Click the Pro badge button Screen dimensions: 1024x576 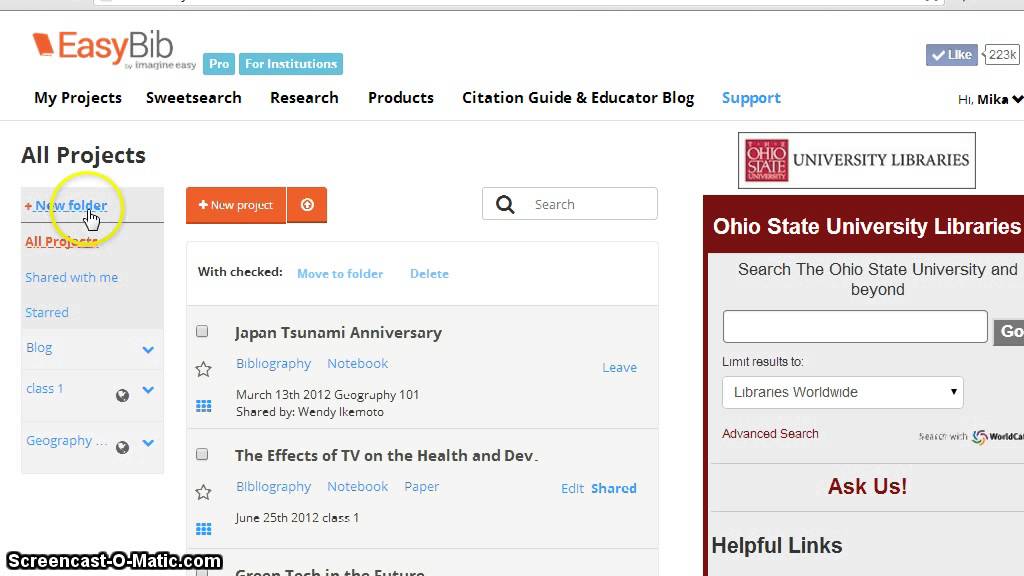click(x=219, y=64)
